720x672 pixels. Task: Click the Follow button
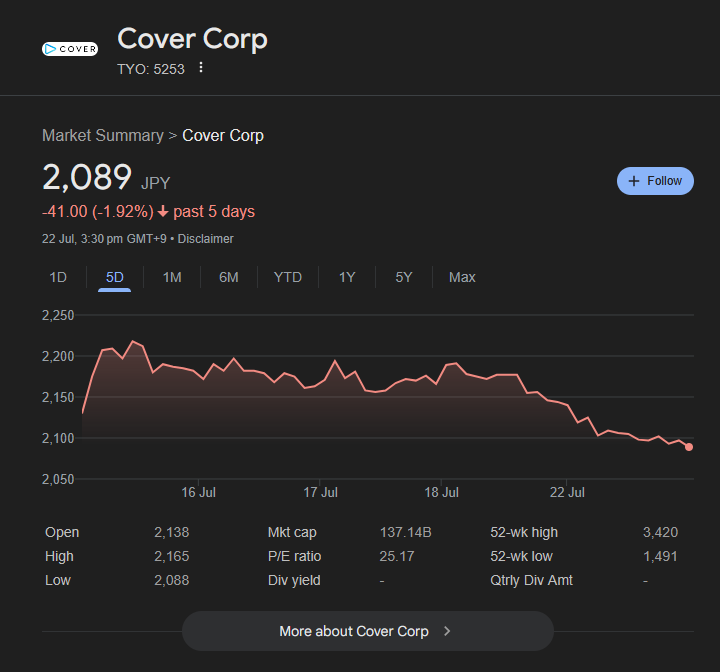pos(655,181)
